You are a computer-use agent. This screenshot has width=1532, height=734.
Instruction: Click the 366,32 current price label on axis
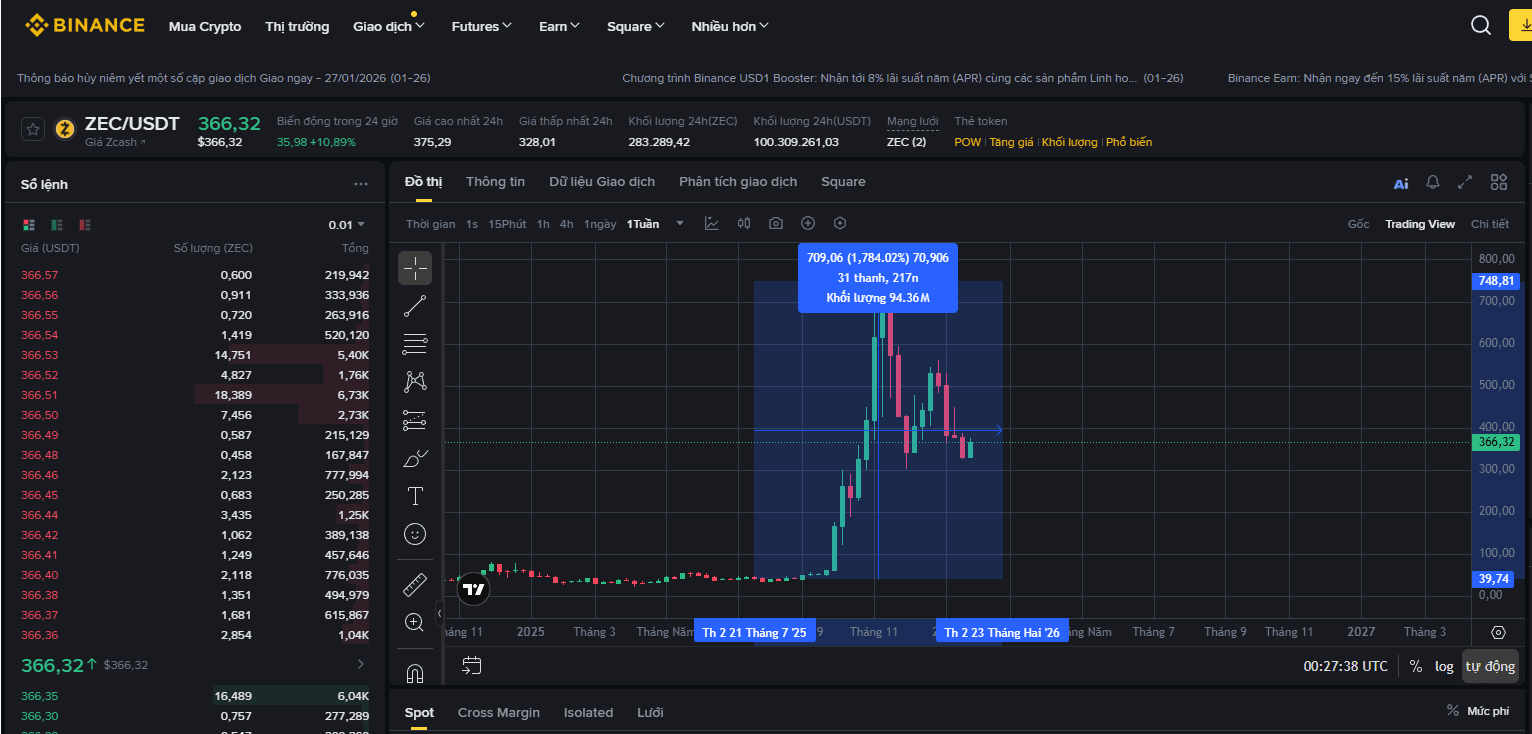[1496, 442]
